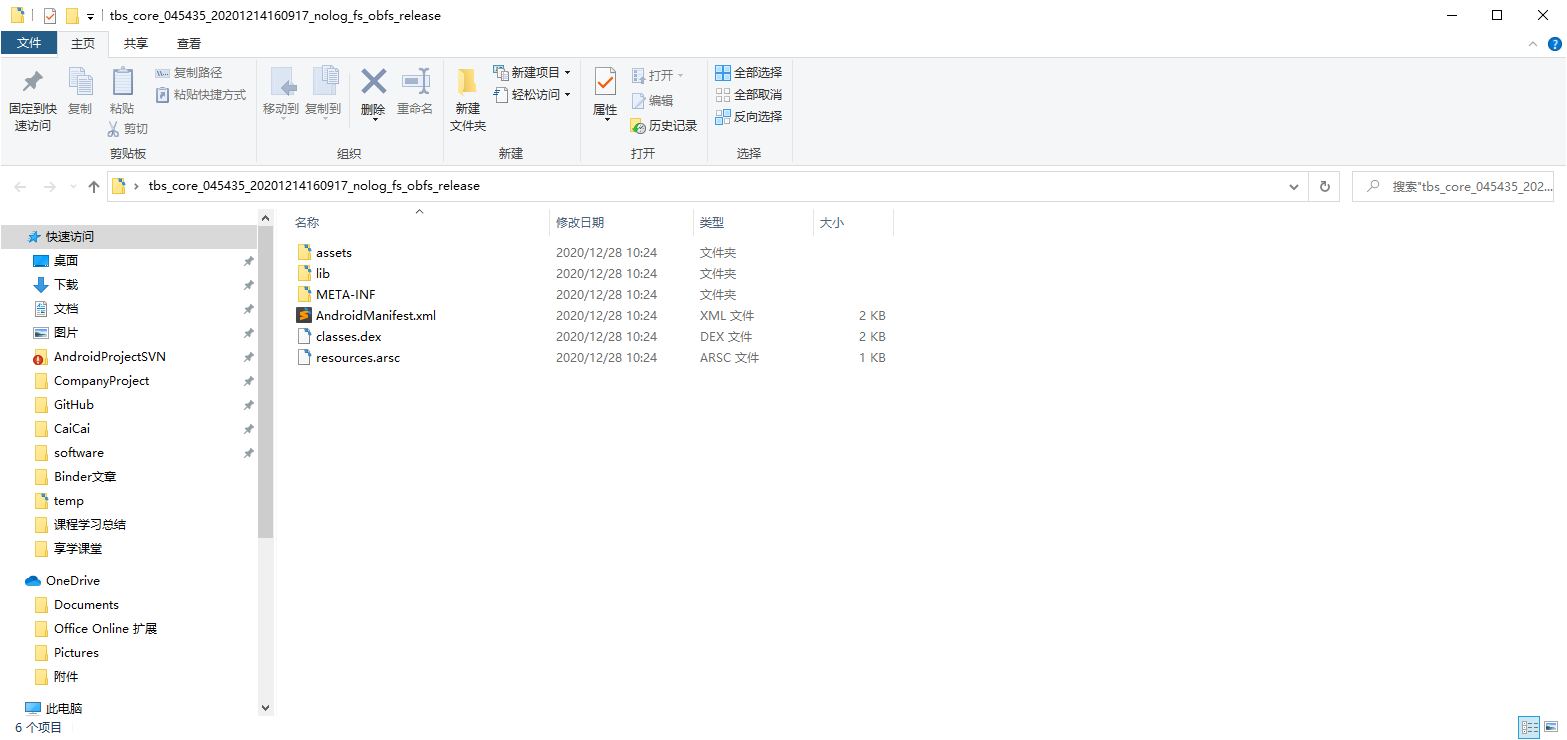
Task: Click the Forward navigation arrow
Action: click(49, 186)
